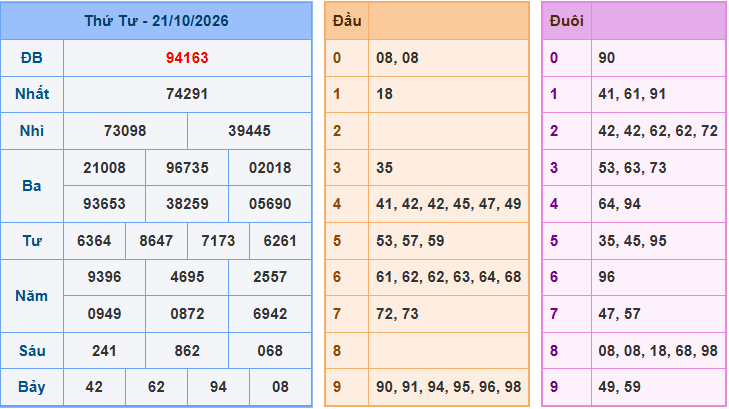Click the Ba number 05690

270,204
